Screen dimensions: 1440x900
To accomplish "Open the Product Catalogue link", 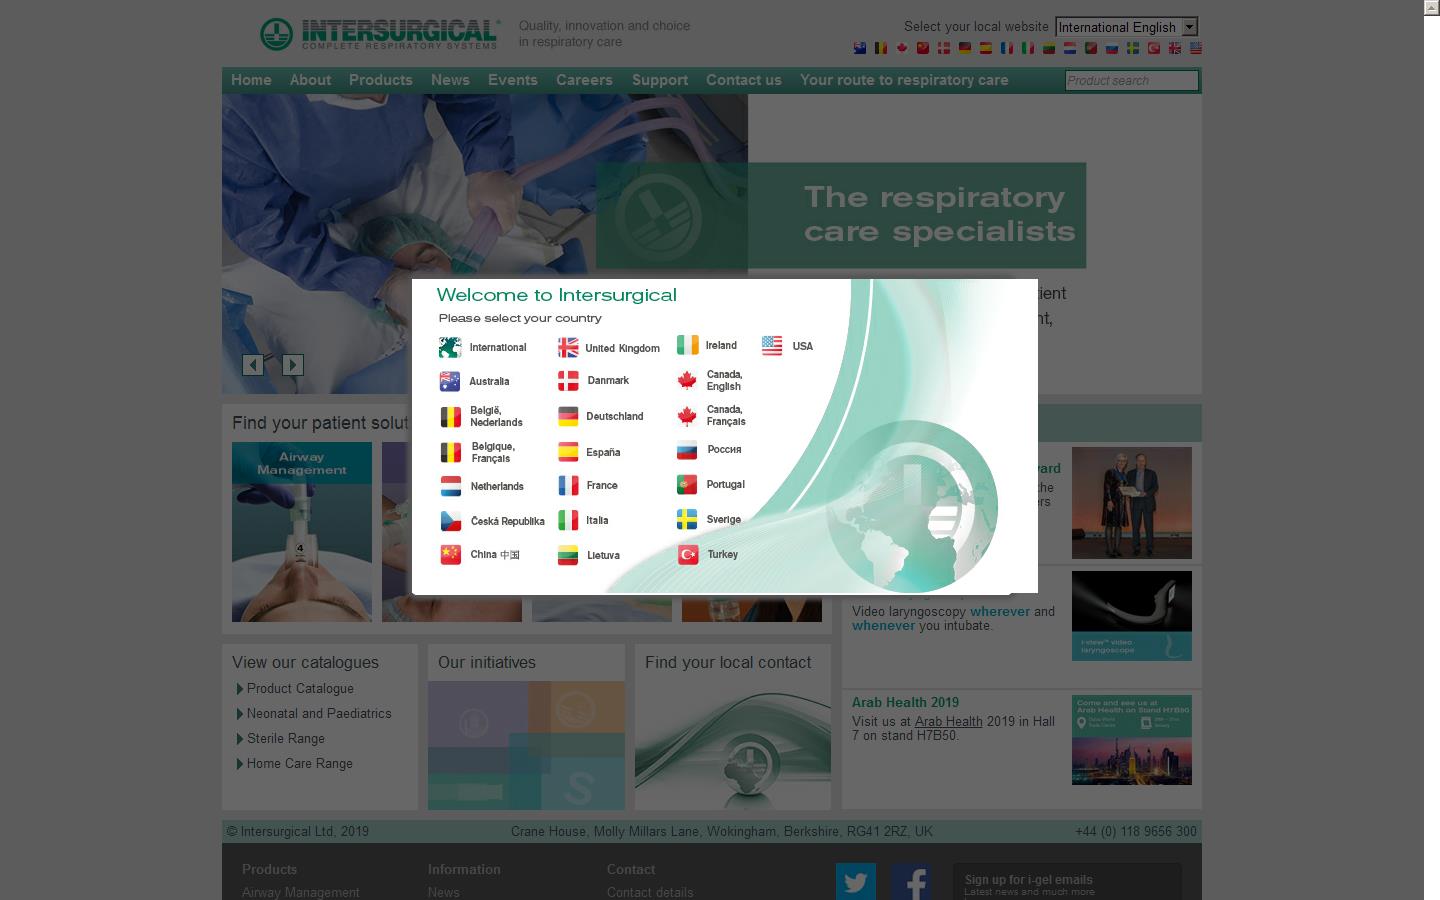I will [300, 689].
